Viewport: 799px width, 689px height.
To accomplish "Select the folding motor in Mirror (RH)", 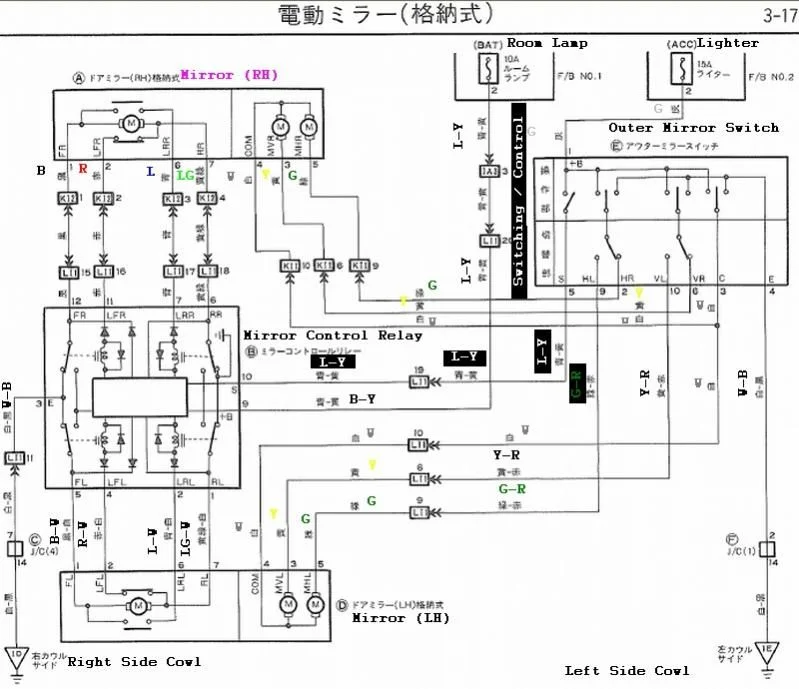I will (x=128, y=122).
